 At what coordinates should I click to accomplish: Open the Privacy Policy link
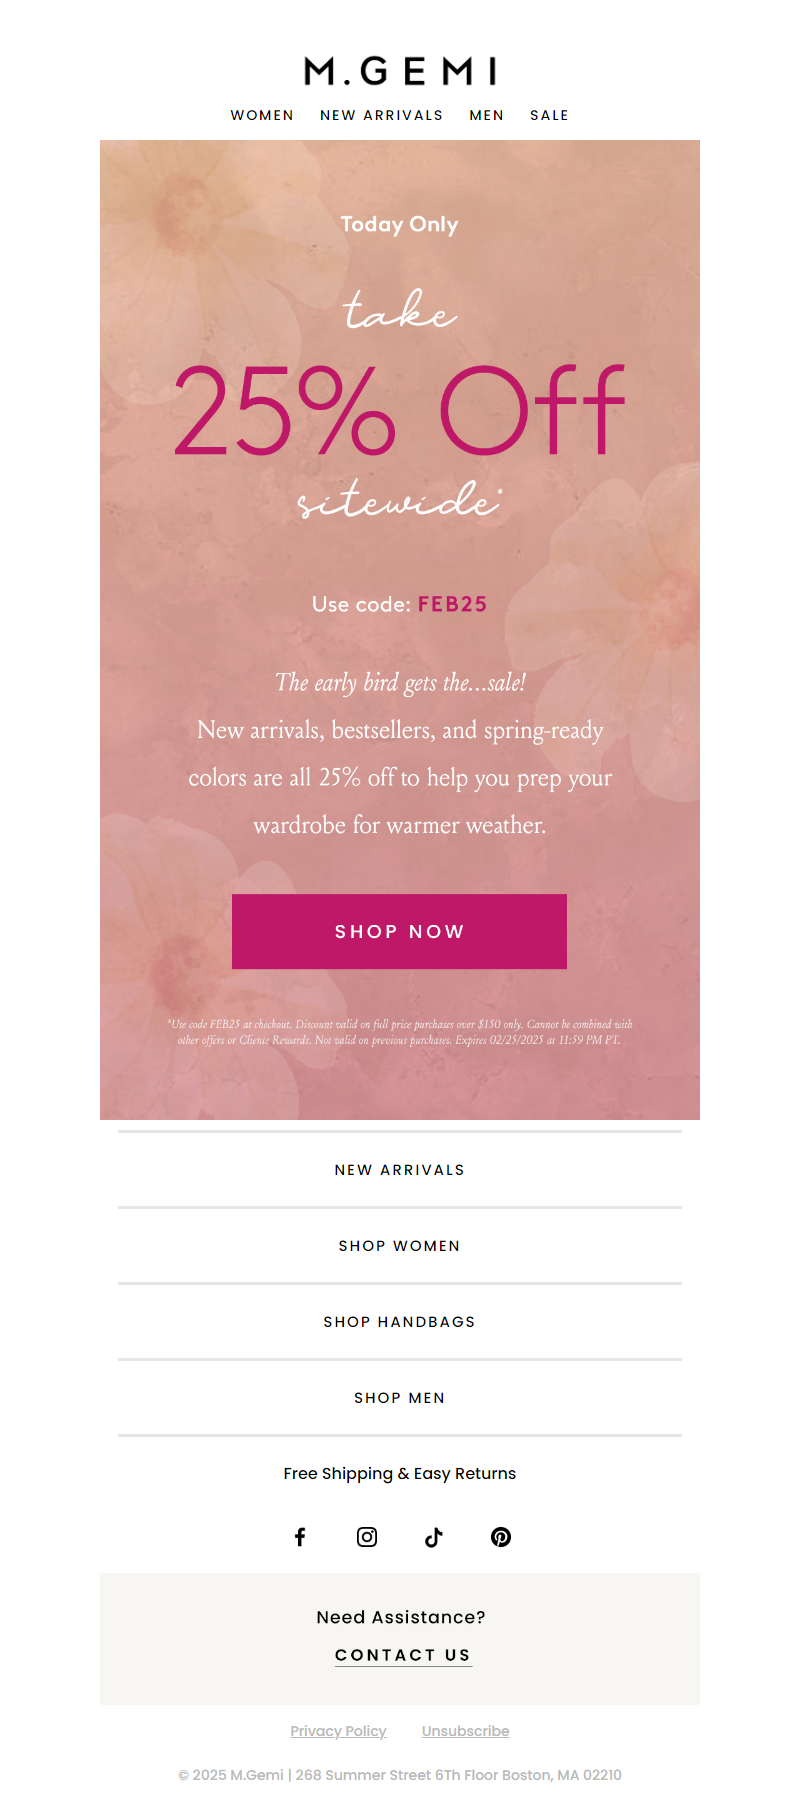[338, 1731]
